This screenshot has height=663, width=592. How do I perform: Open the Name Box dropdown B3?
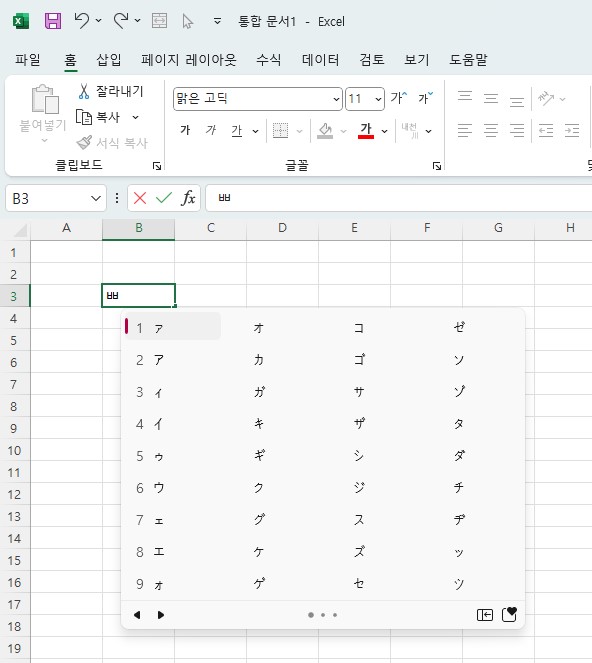click(x=96, y=198)
